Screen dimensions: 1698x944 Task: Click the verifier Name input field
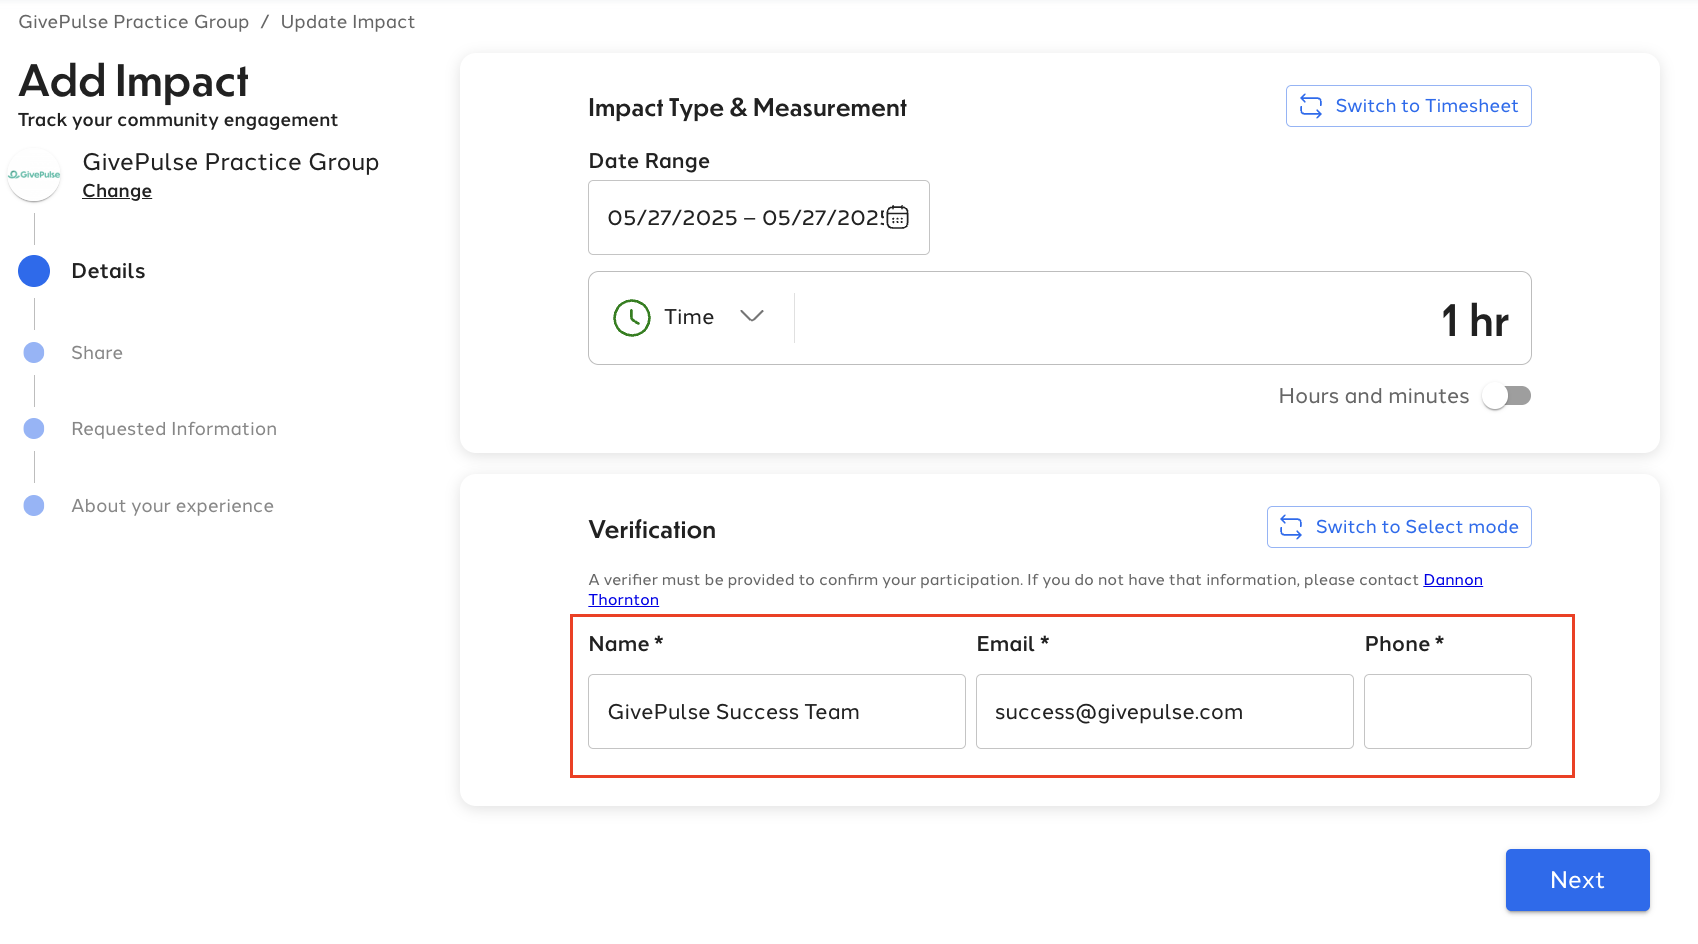click(777, 711)
